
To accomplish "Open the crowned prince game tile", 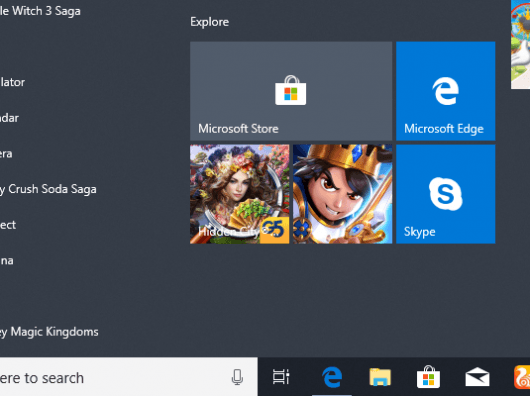I will (342, 194).
